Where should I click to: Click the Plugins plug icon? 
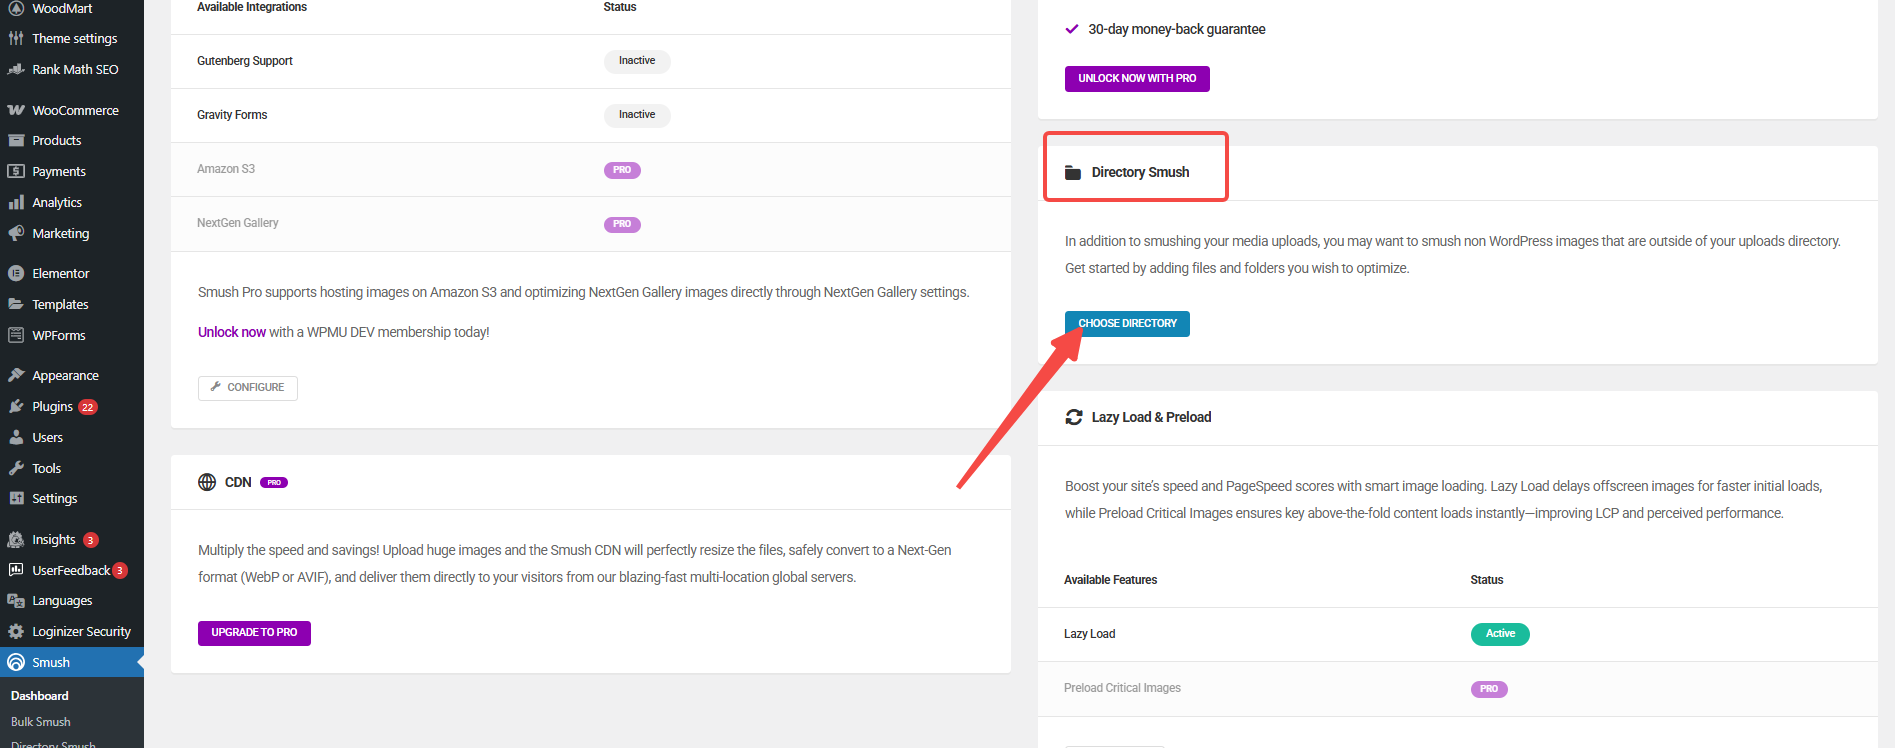tap(16, 406)
